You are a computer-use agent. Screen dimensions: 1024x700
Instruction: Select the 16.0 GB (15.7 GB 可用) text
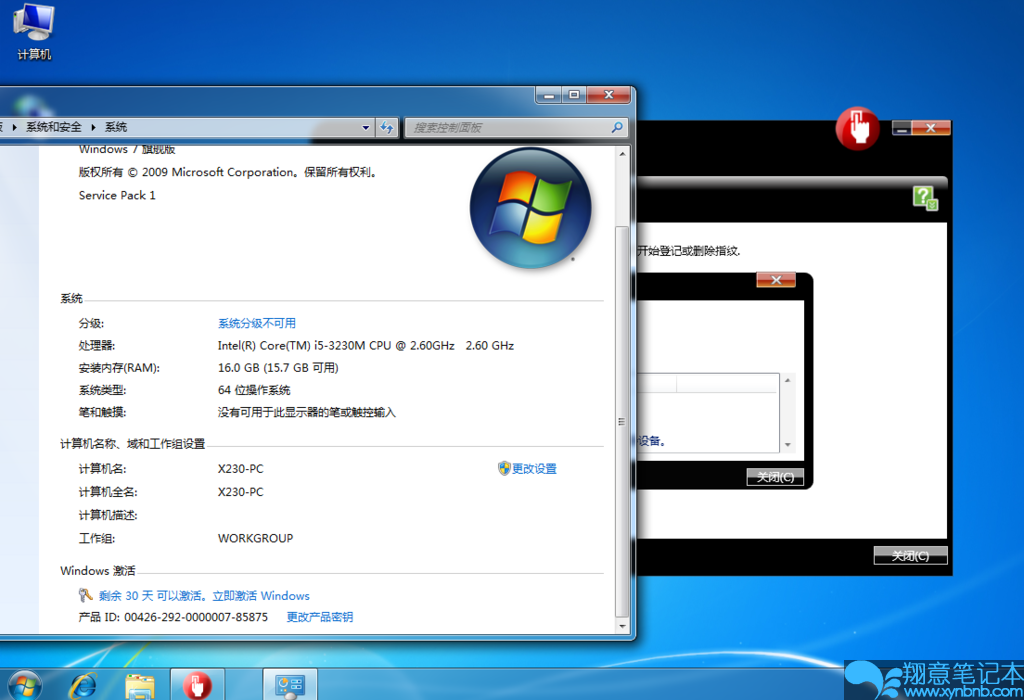click(278, 368)
